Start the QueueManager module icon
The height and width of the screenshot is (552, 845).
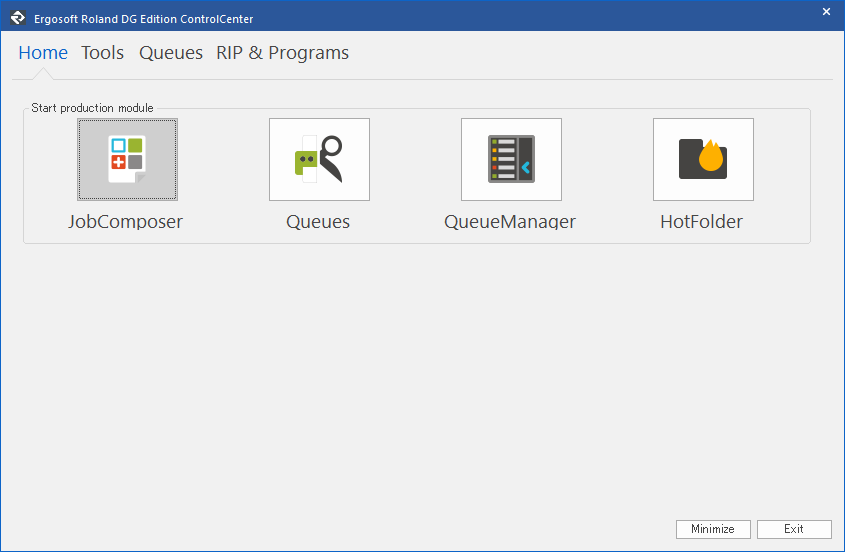(511, 159)
